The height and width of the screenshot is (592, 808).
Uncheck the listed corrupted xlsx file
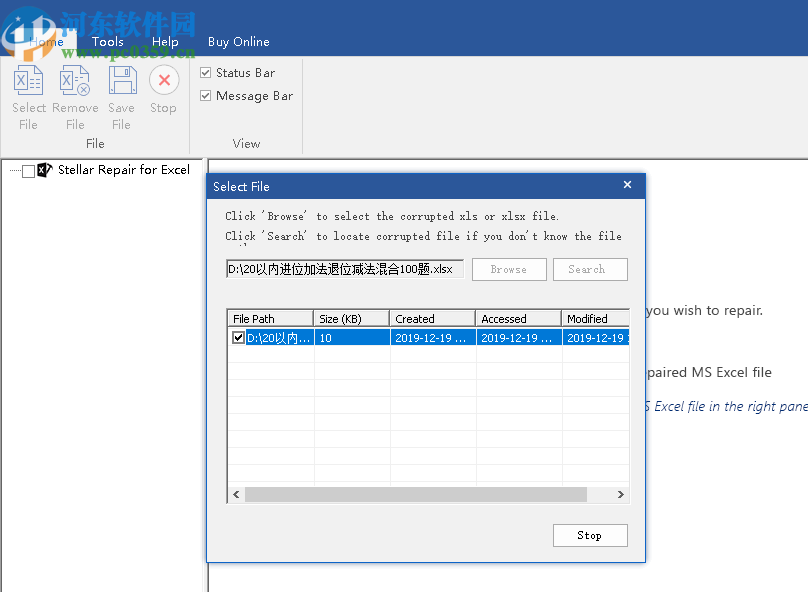tap(238, 337)
